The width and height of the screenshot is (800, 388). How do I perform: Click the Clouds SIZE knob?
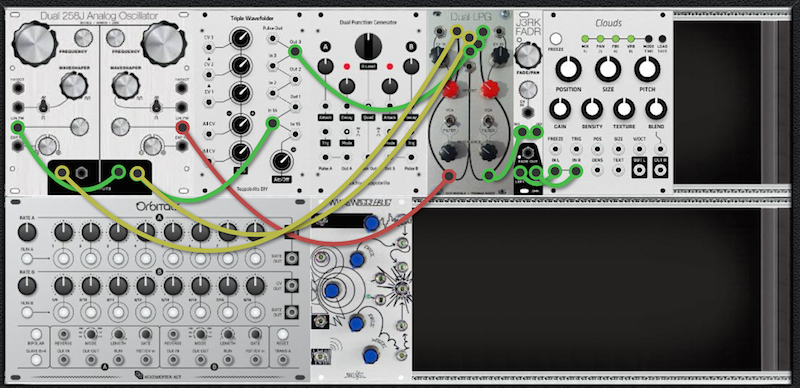pos(608,69)
